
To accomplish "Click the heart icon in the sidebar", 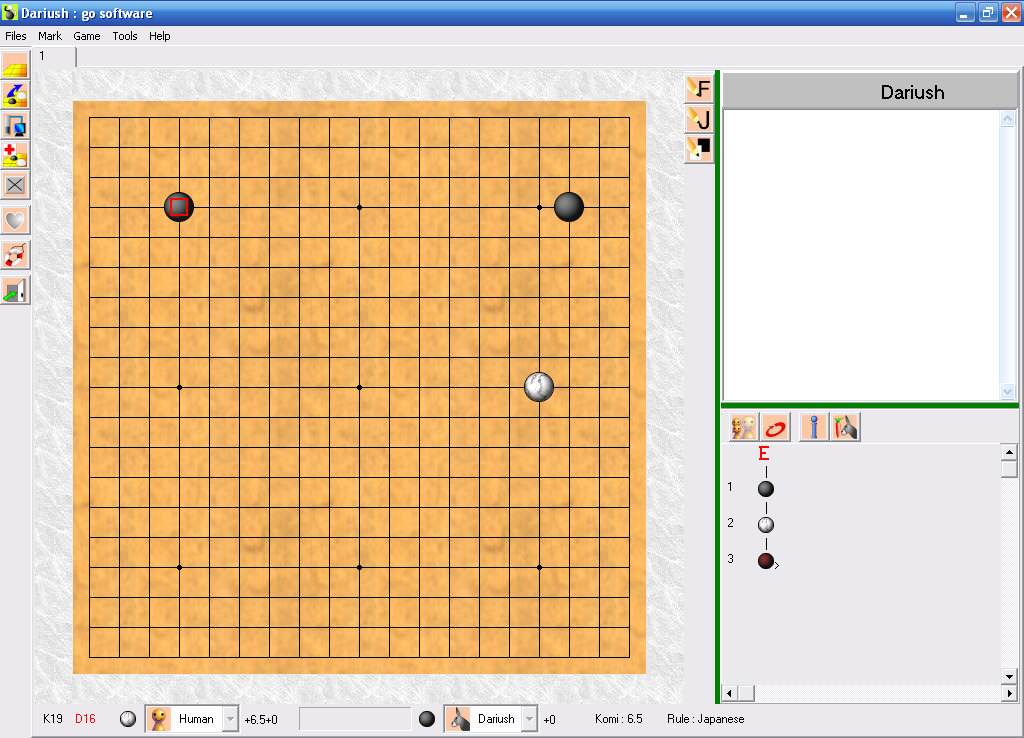I will pos(15,219).
